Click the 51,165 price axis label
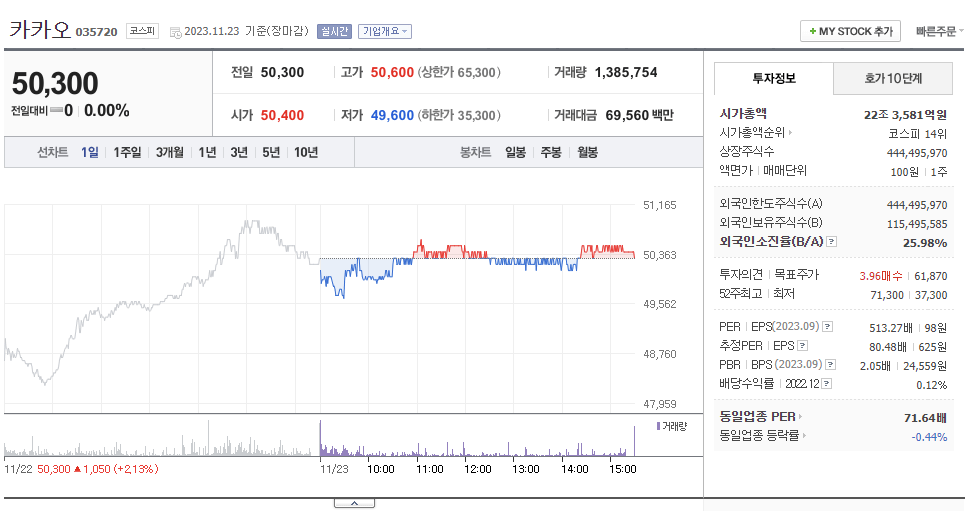 (x=659, y=205)
